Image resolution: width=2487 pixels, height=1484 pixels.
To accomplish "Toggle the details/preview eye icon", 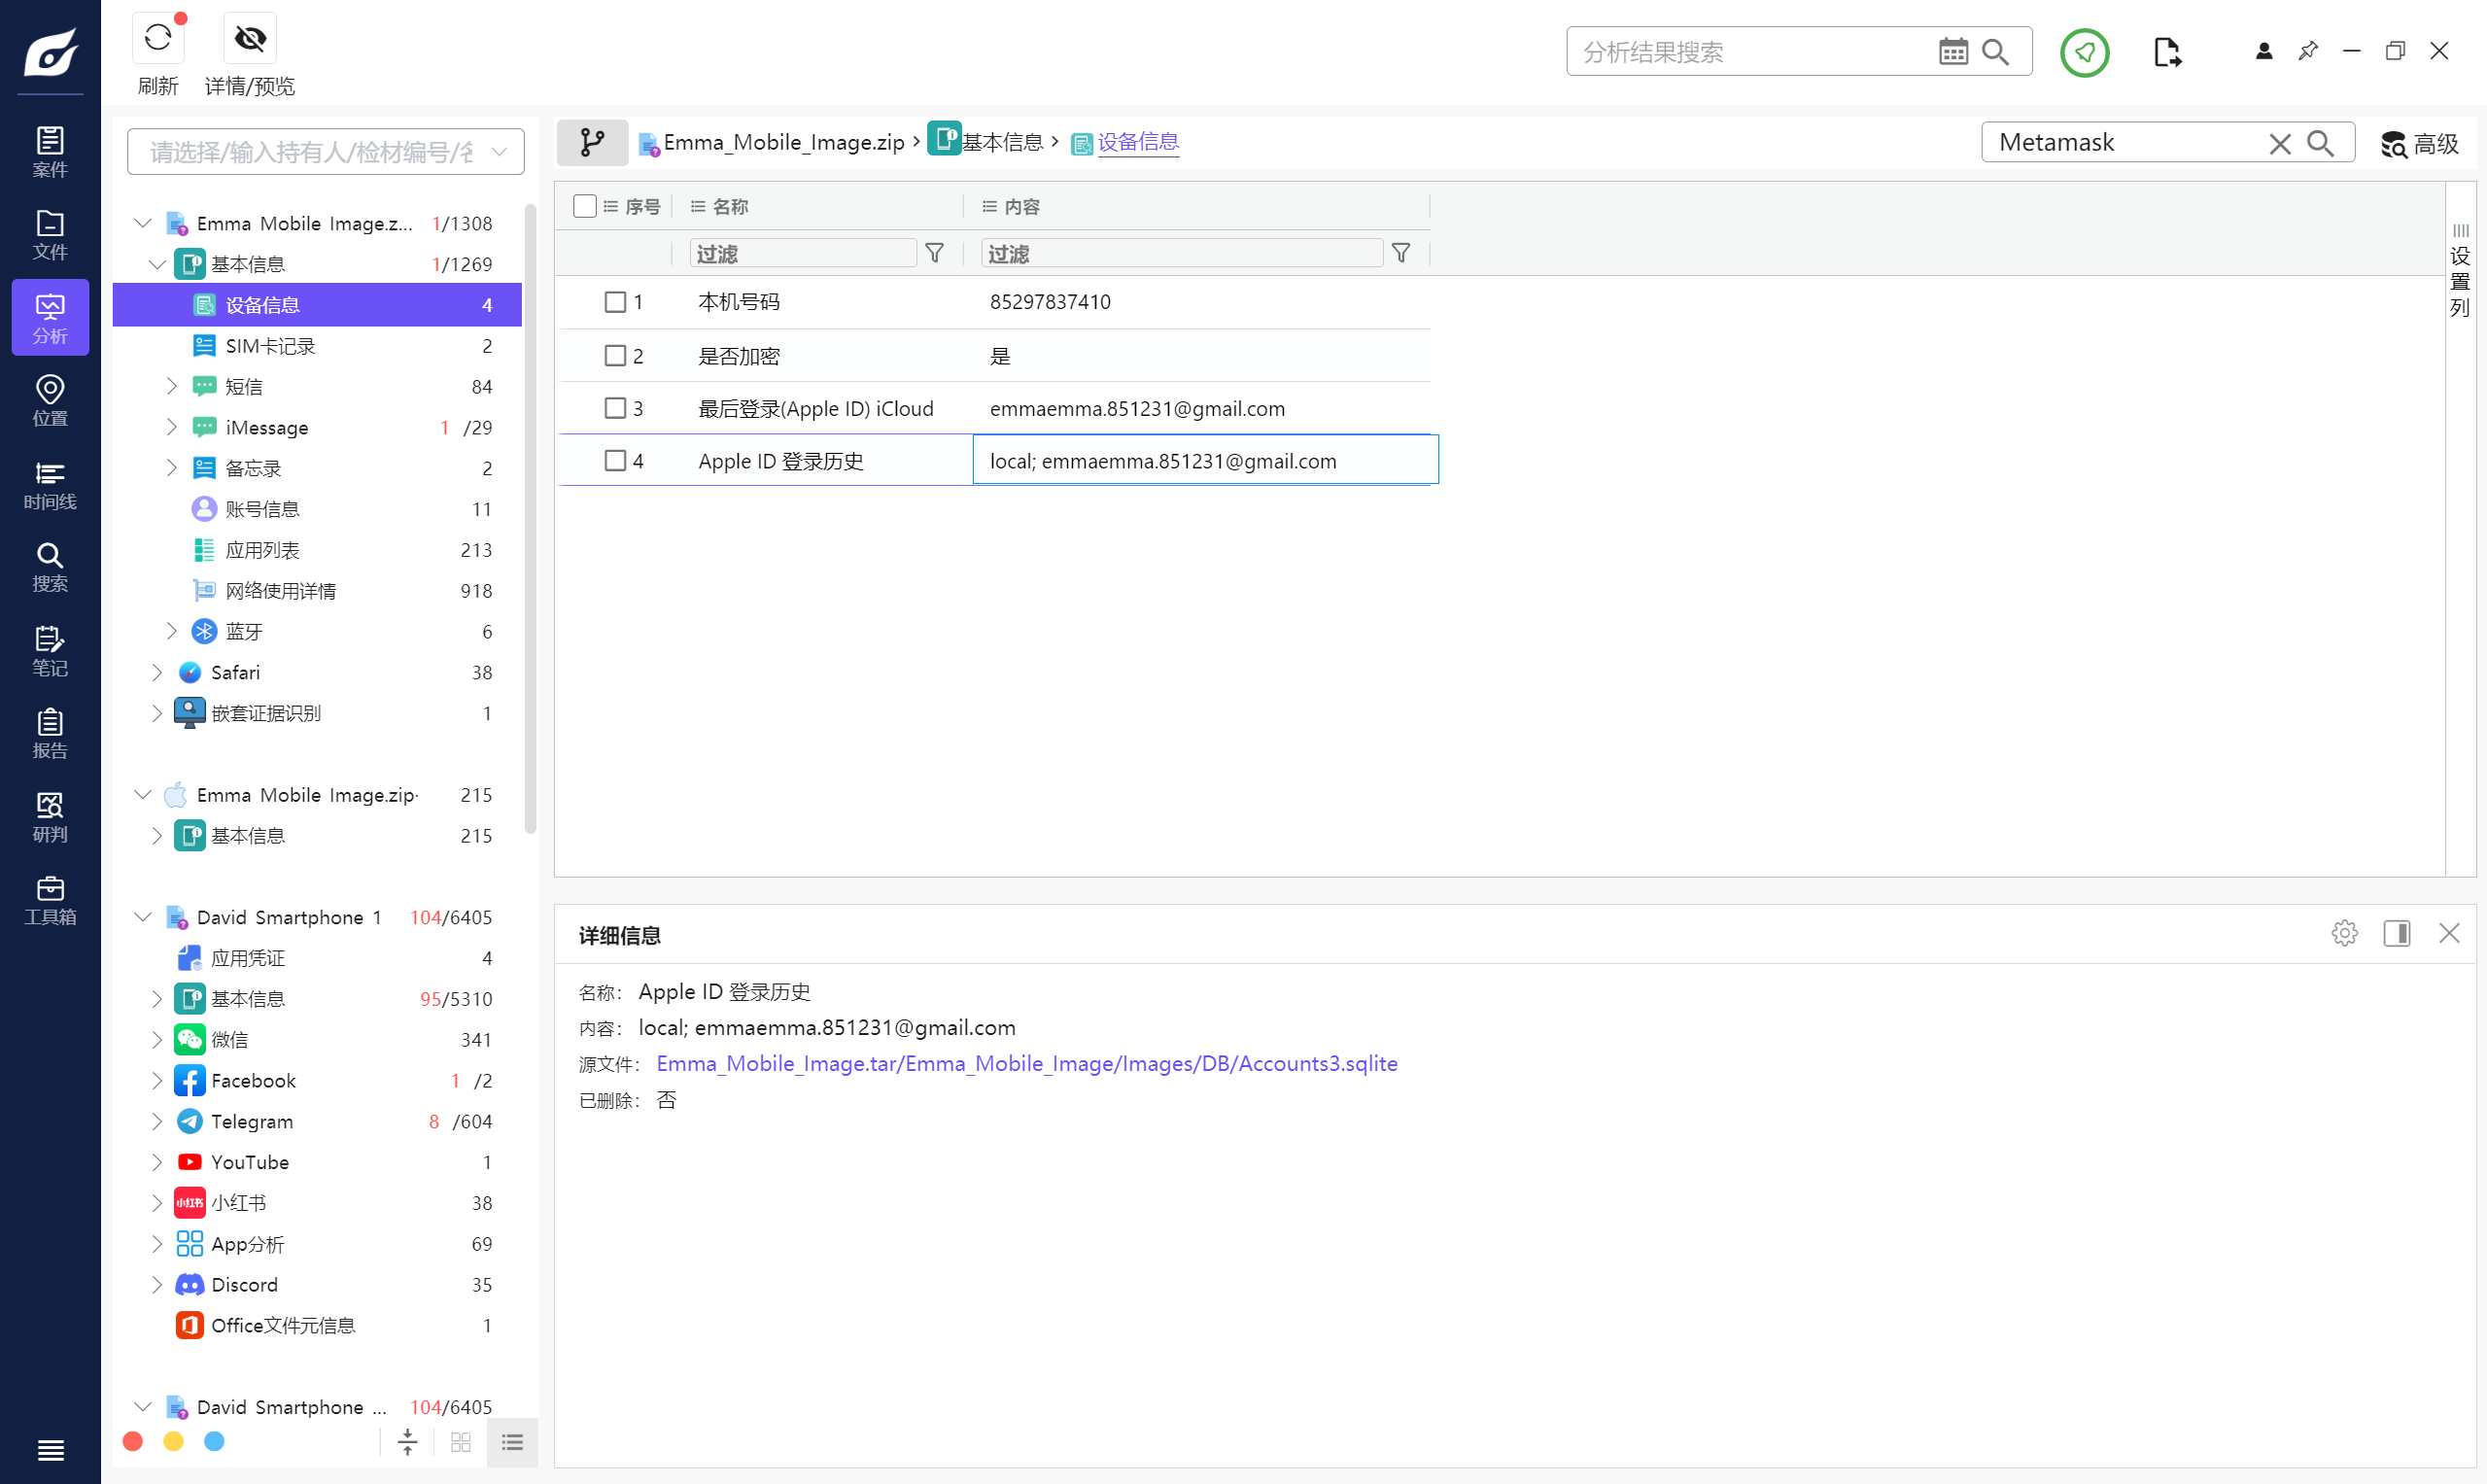I will tap(249, 39).
